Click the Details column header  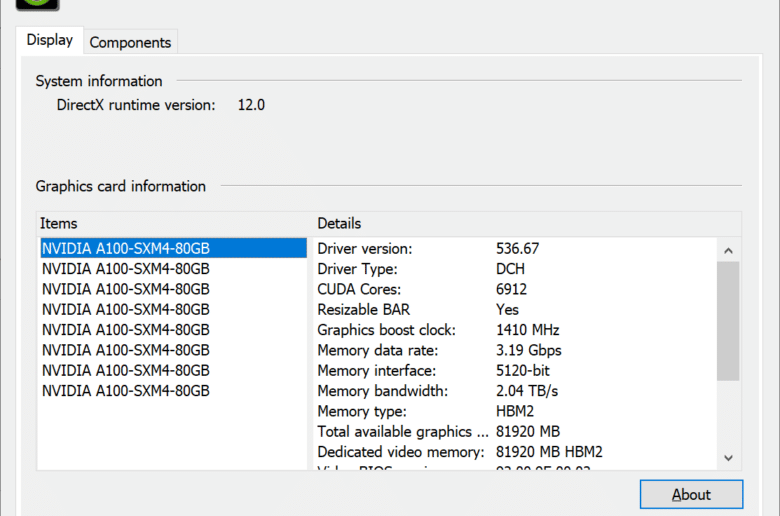(x=339, y=223)
